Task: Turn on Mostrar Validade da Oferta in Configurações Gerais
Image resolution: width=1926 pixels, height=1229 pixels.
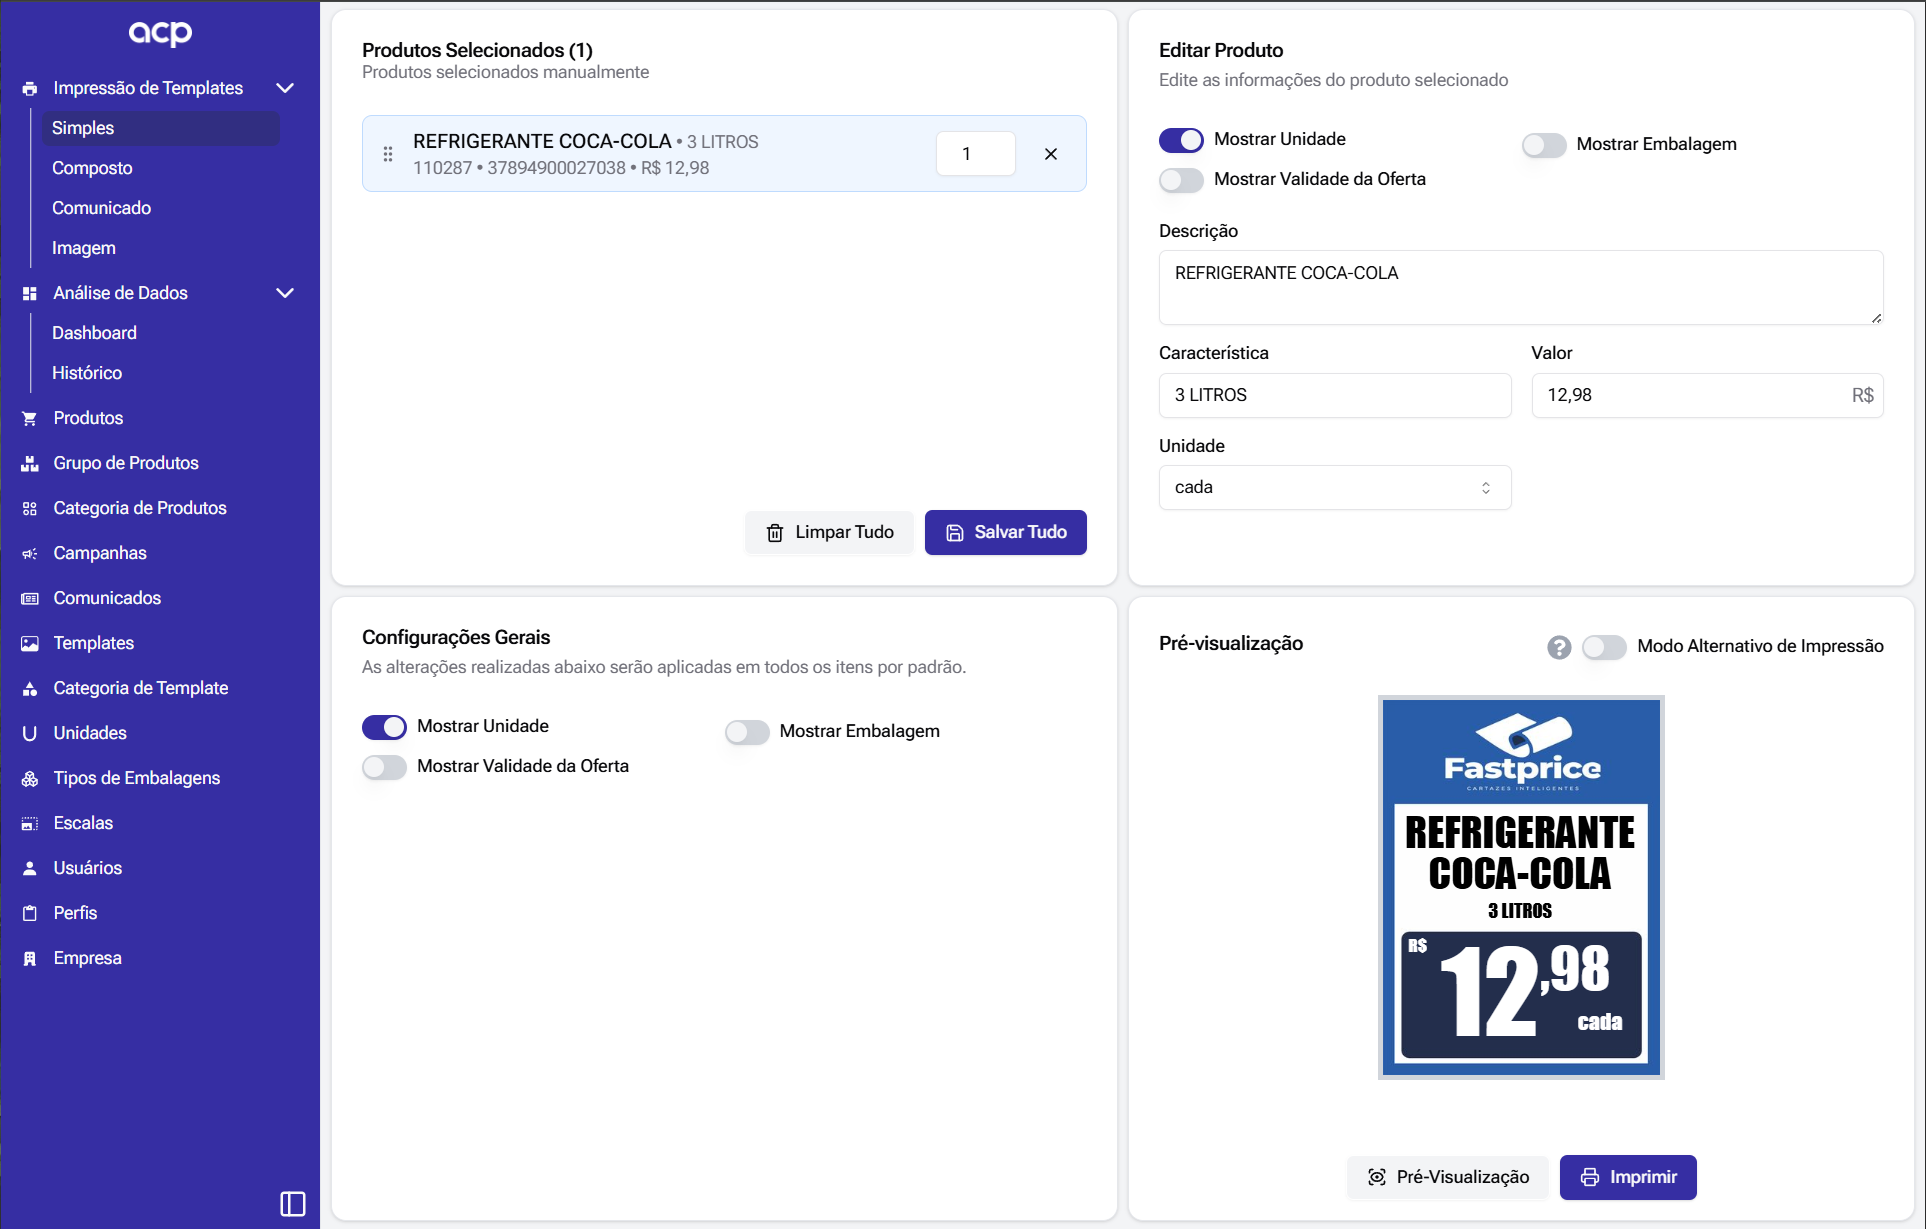Action: coord(383,767)
